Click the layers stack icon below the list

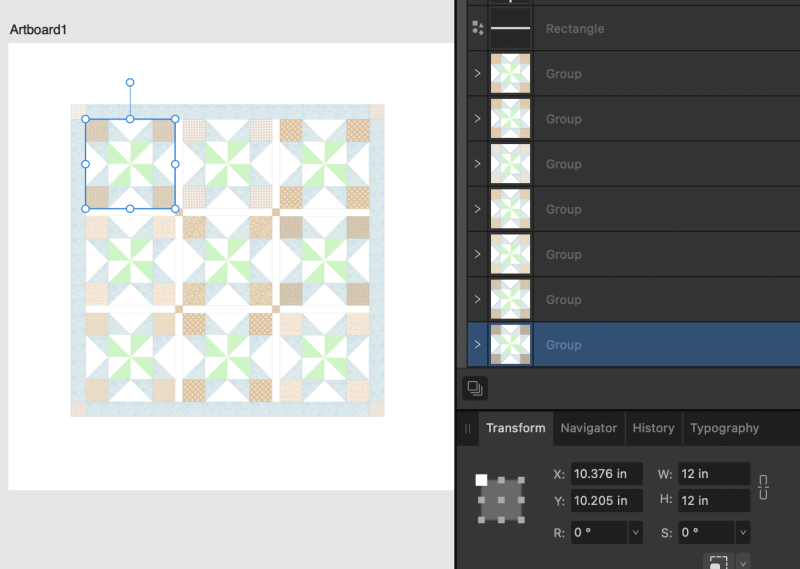point(477,387)
